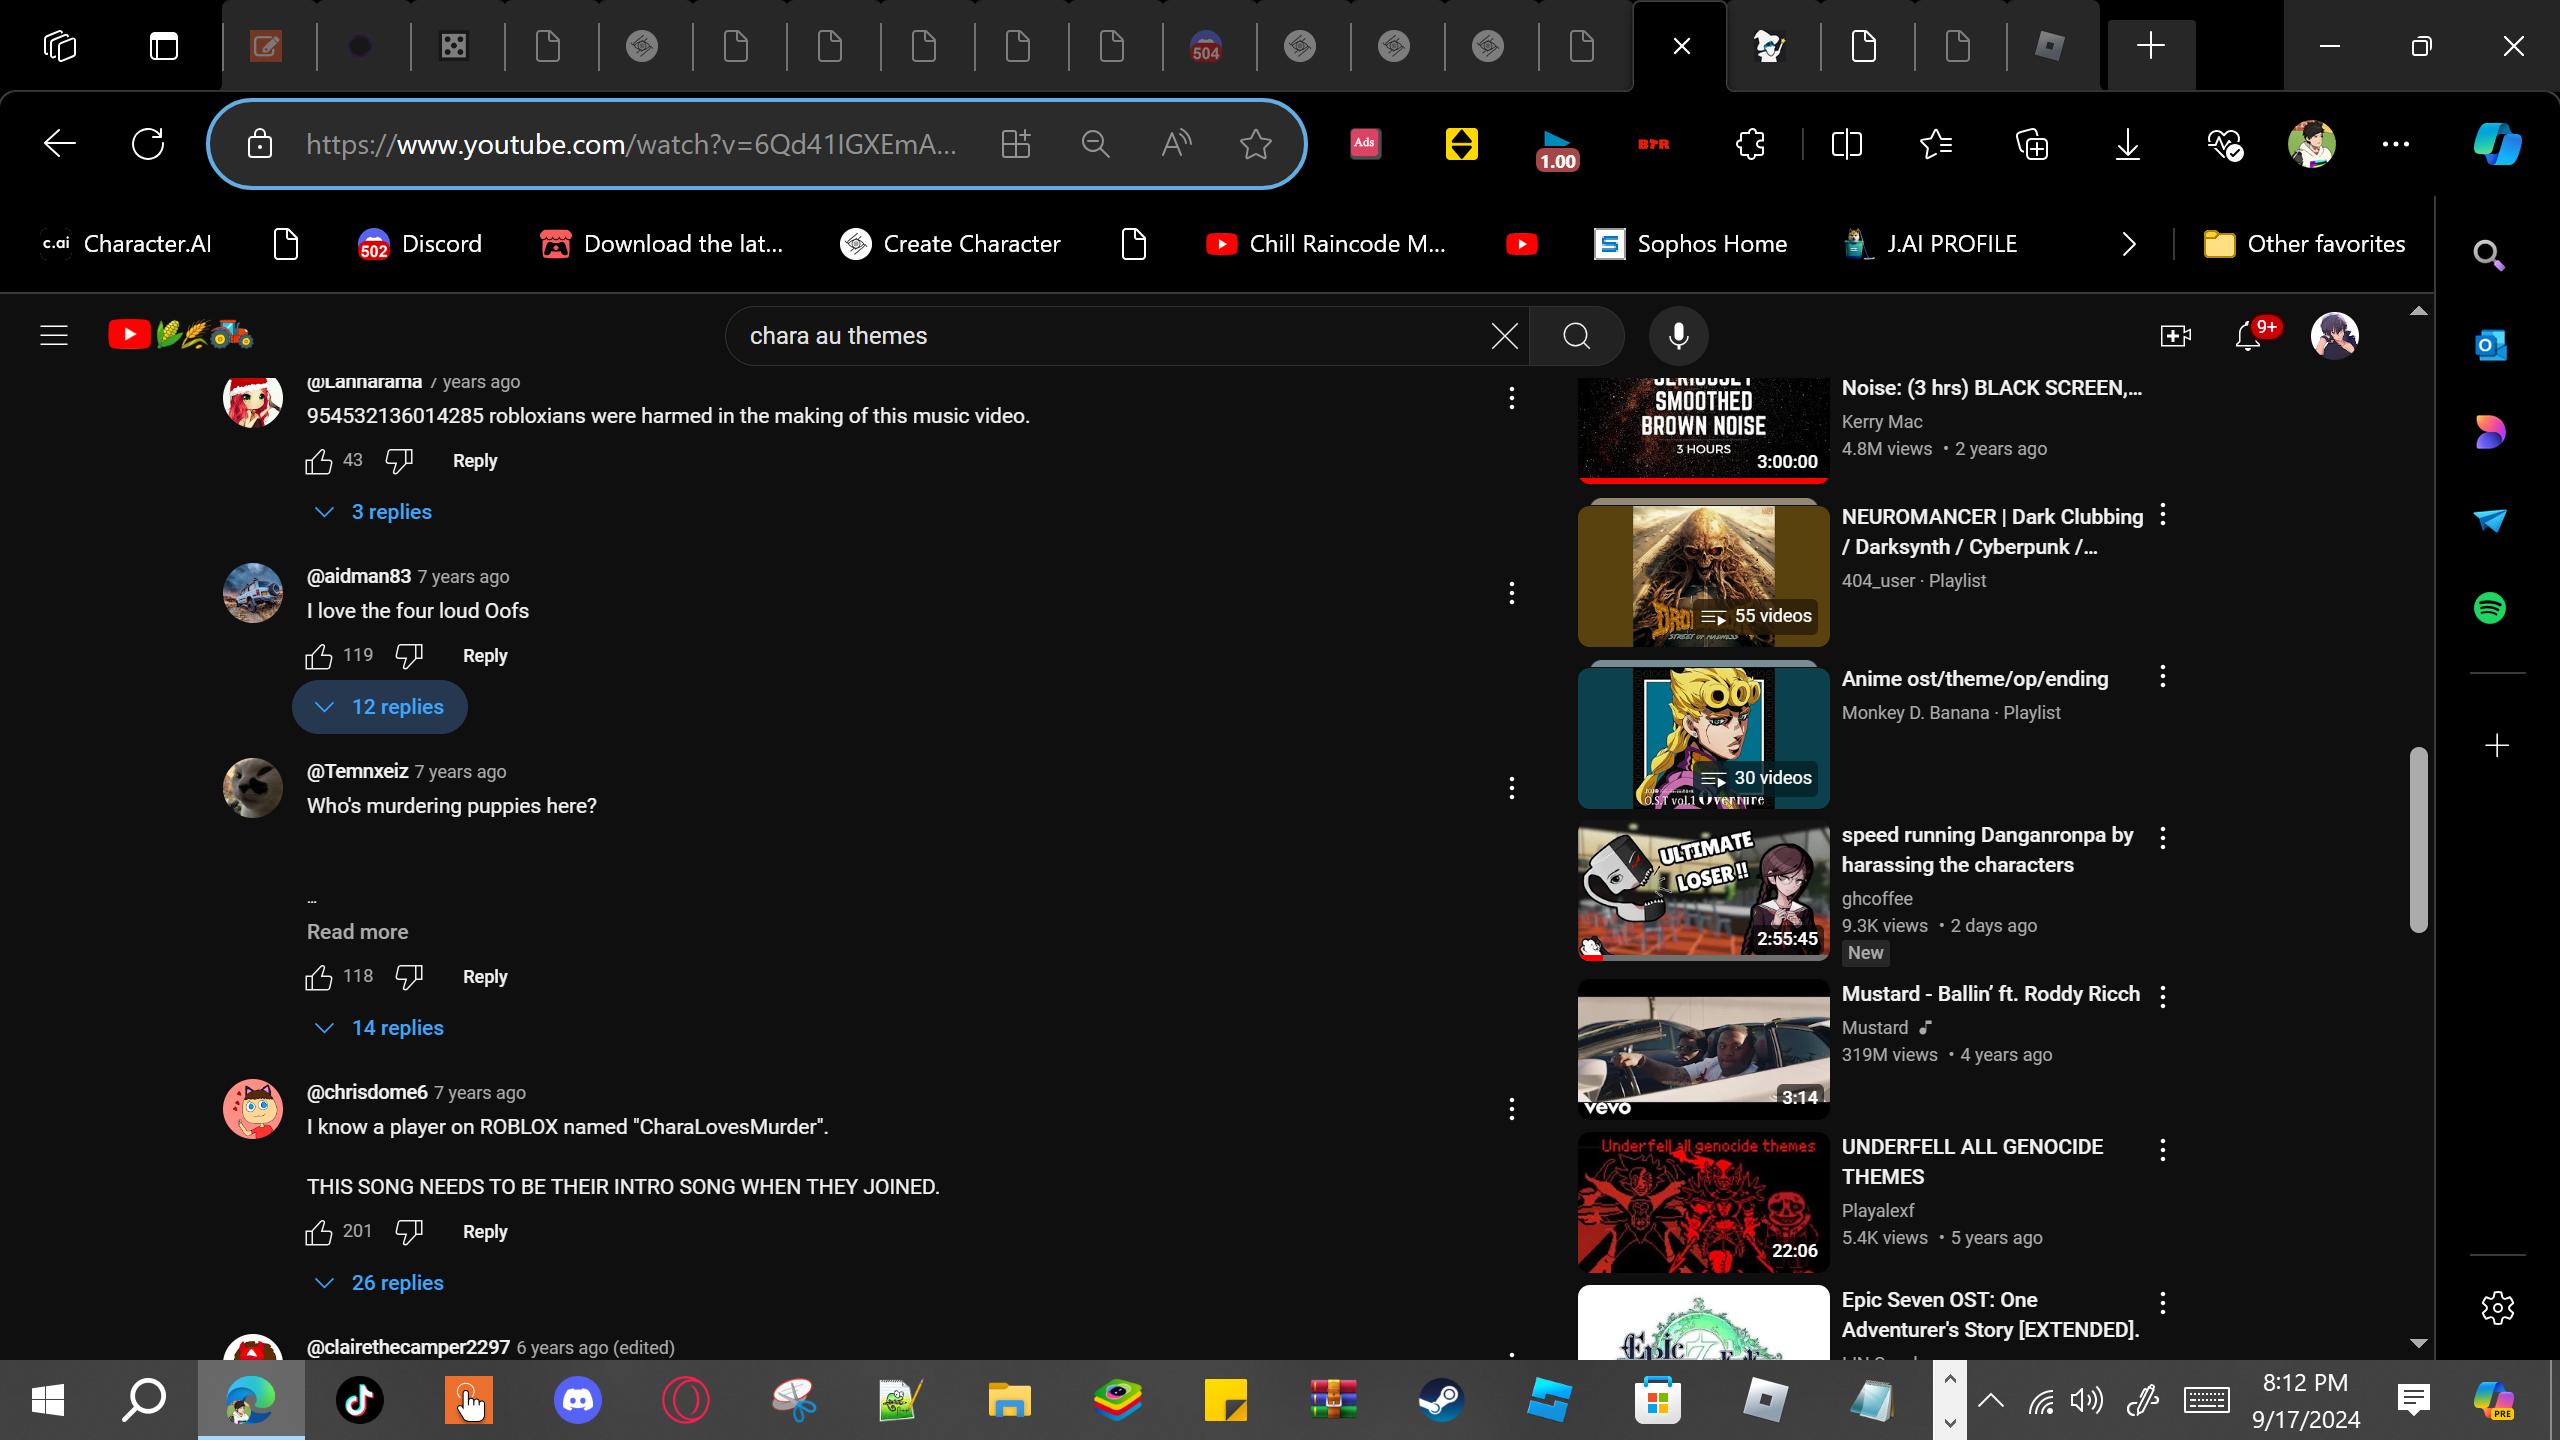Screen dimensions: 2560x1440
Task: Click the YouTube Create video icon
Action: (x=2175, y=336)
